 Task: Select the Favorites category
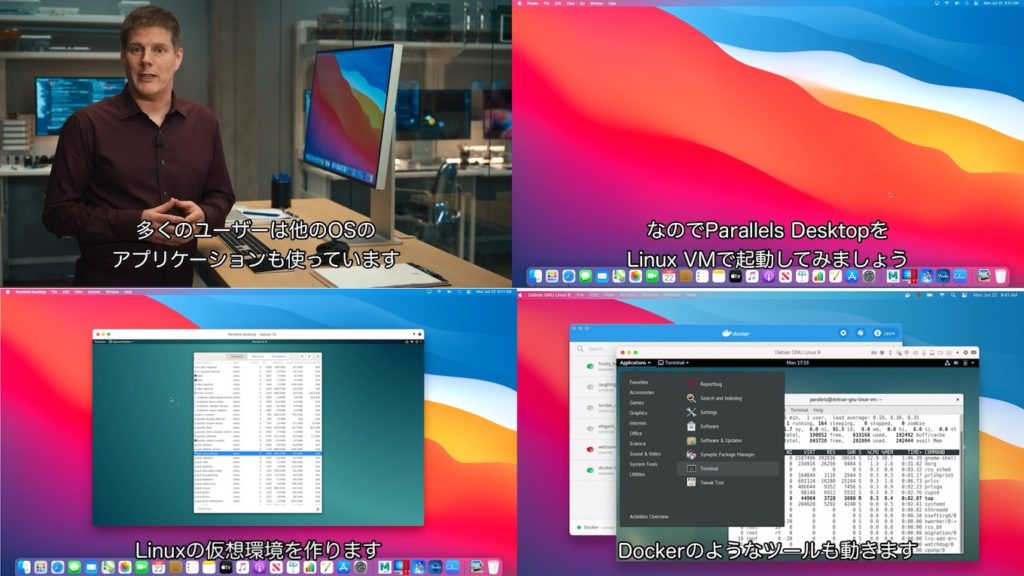click(x=639, y=382)
